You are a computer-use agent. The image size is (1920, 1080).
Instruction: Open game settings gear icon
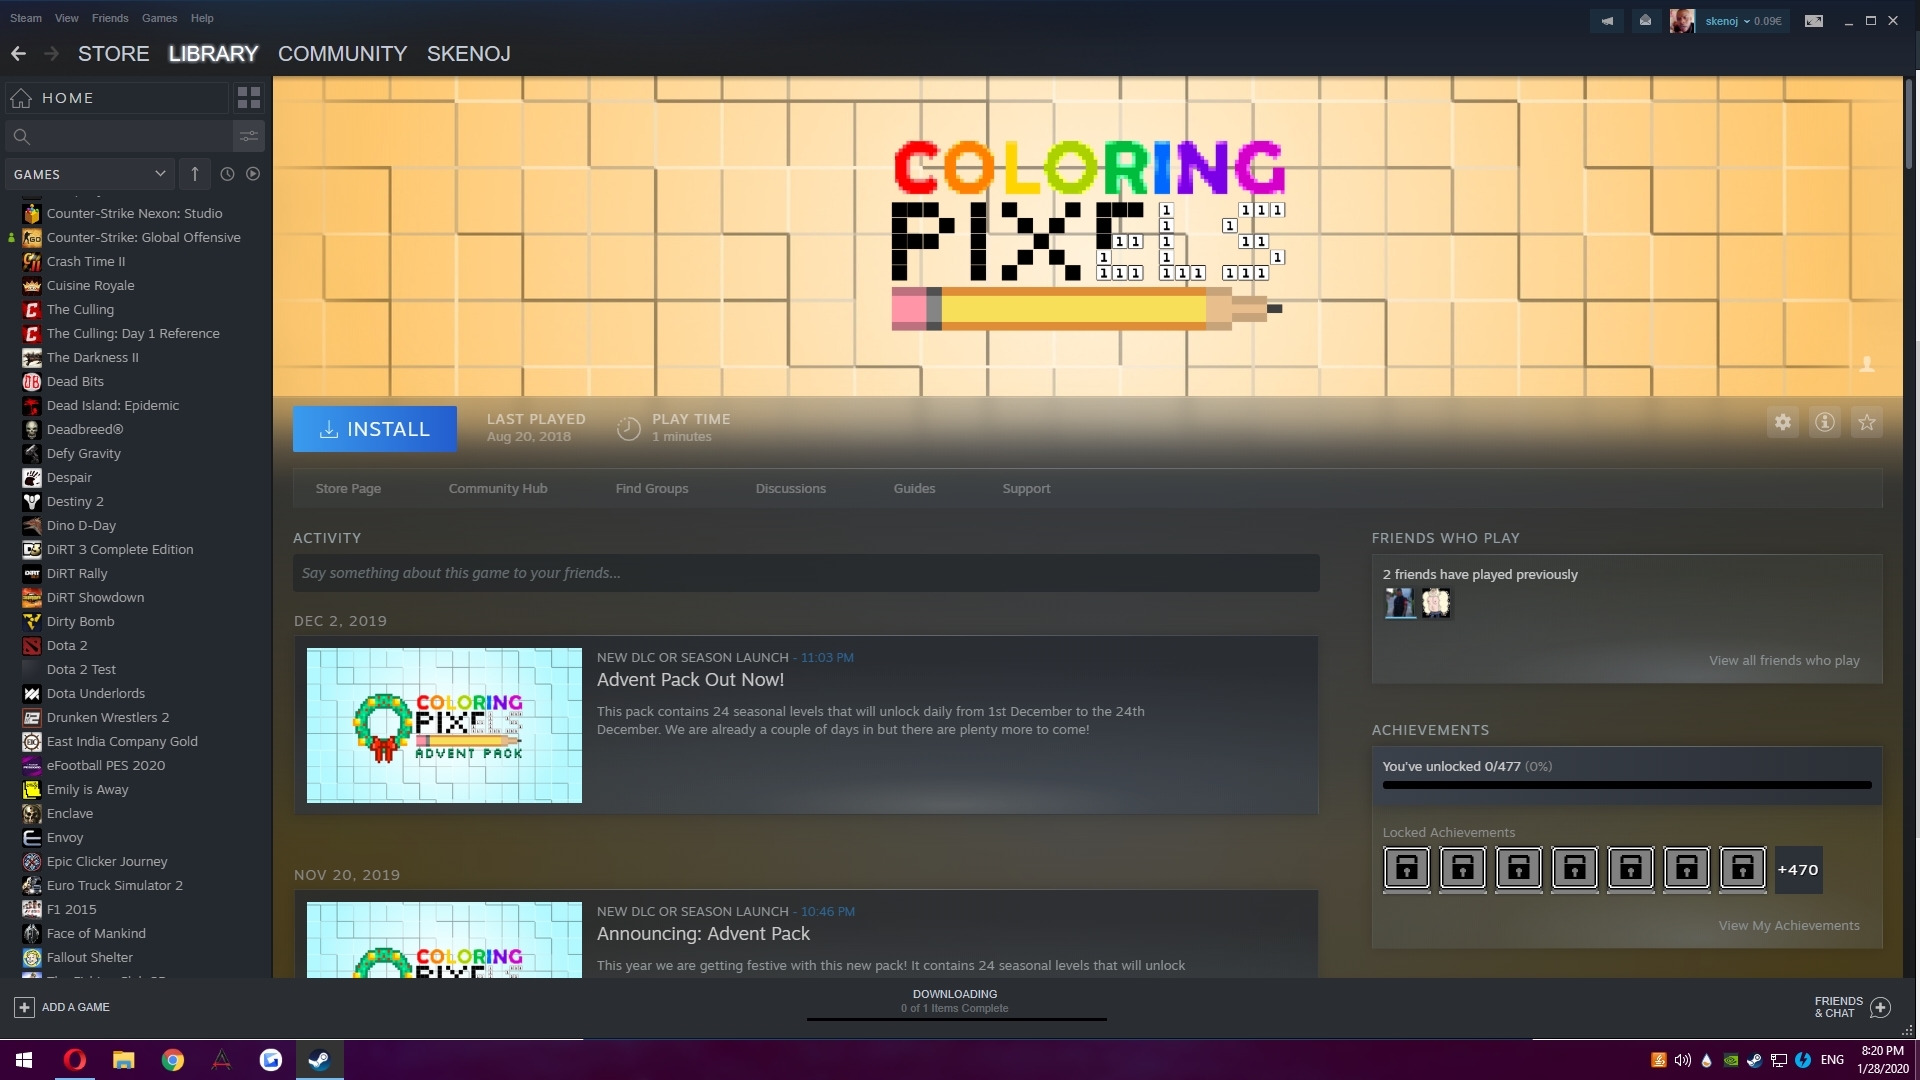pos(1783,422)
